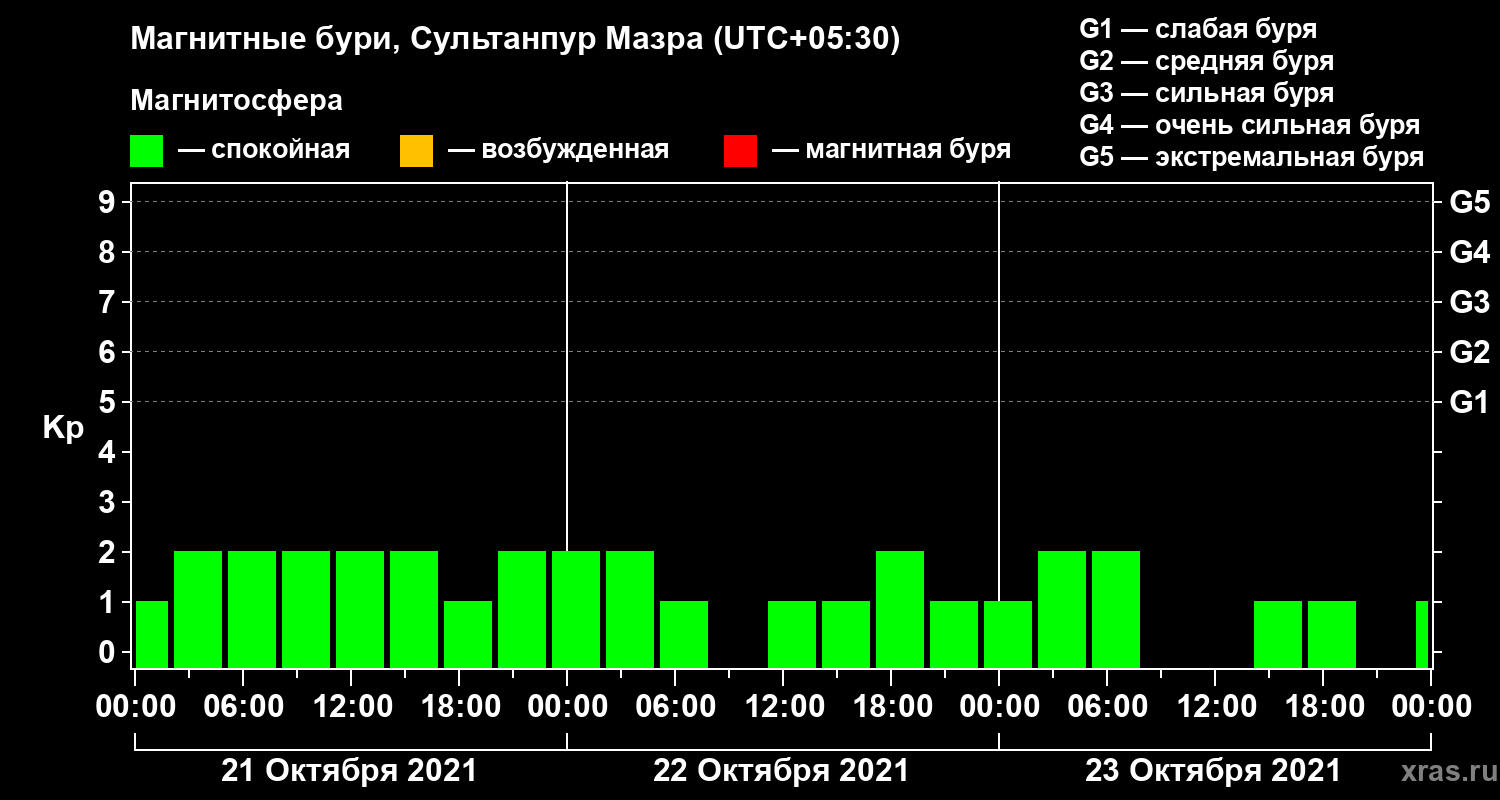Screen dimensions: 1500x800
Task: Click the 03:00–06:00 bar on 23 October
Action: [1062, 609]
